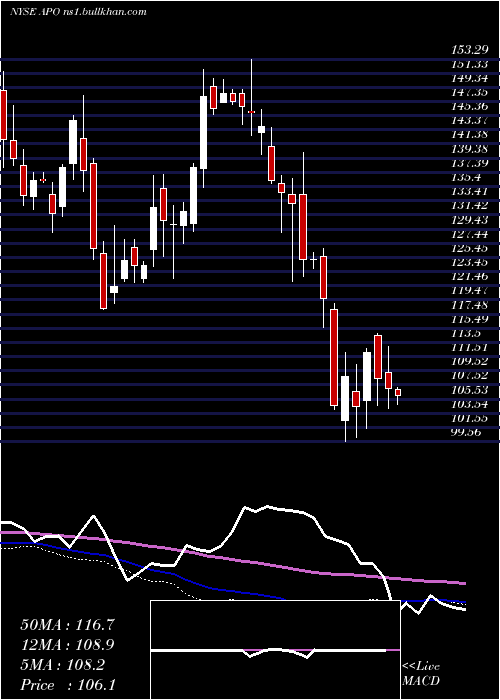Click the 123.45 price axis label

(x=469, y=262)
